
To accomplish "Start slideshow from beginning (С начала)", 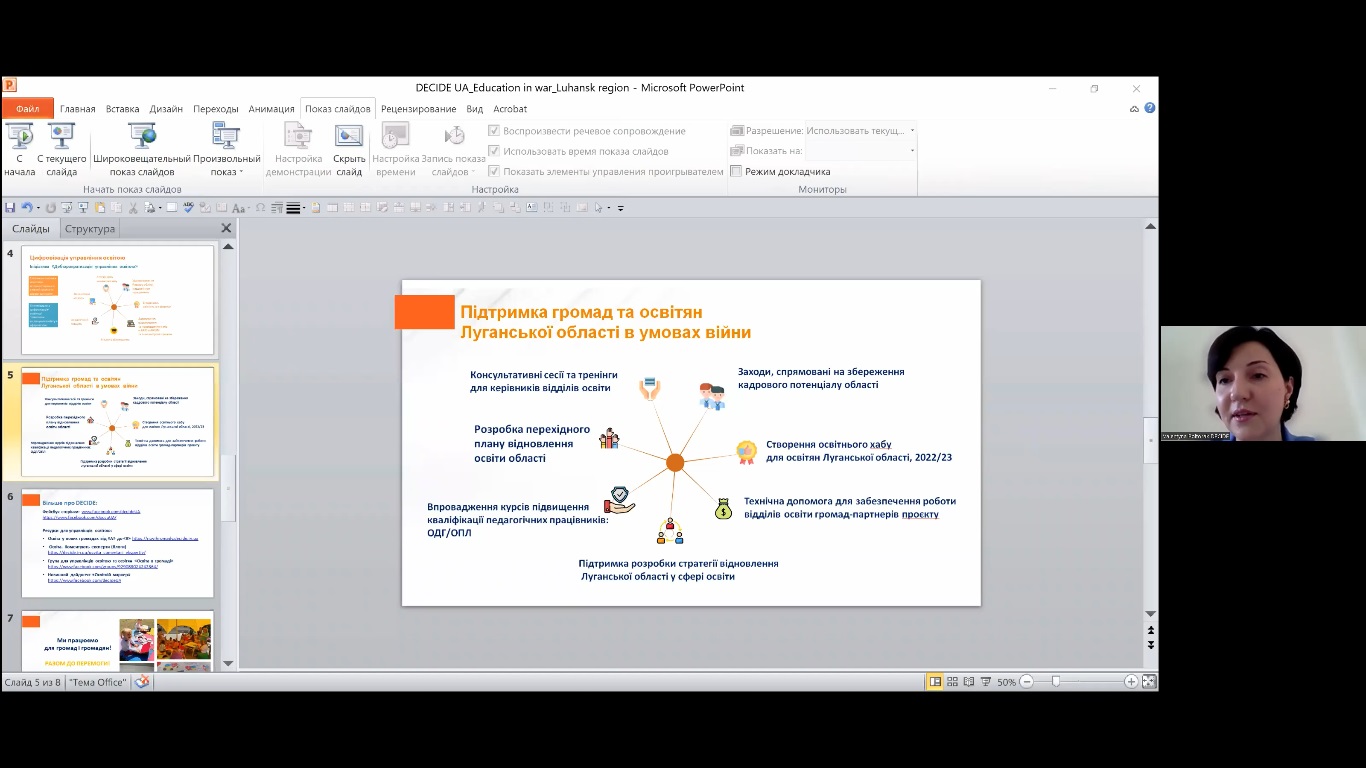I will tap(19, 150).
